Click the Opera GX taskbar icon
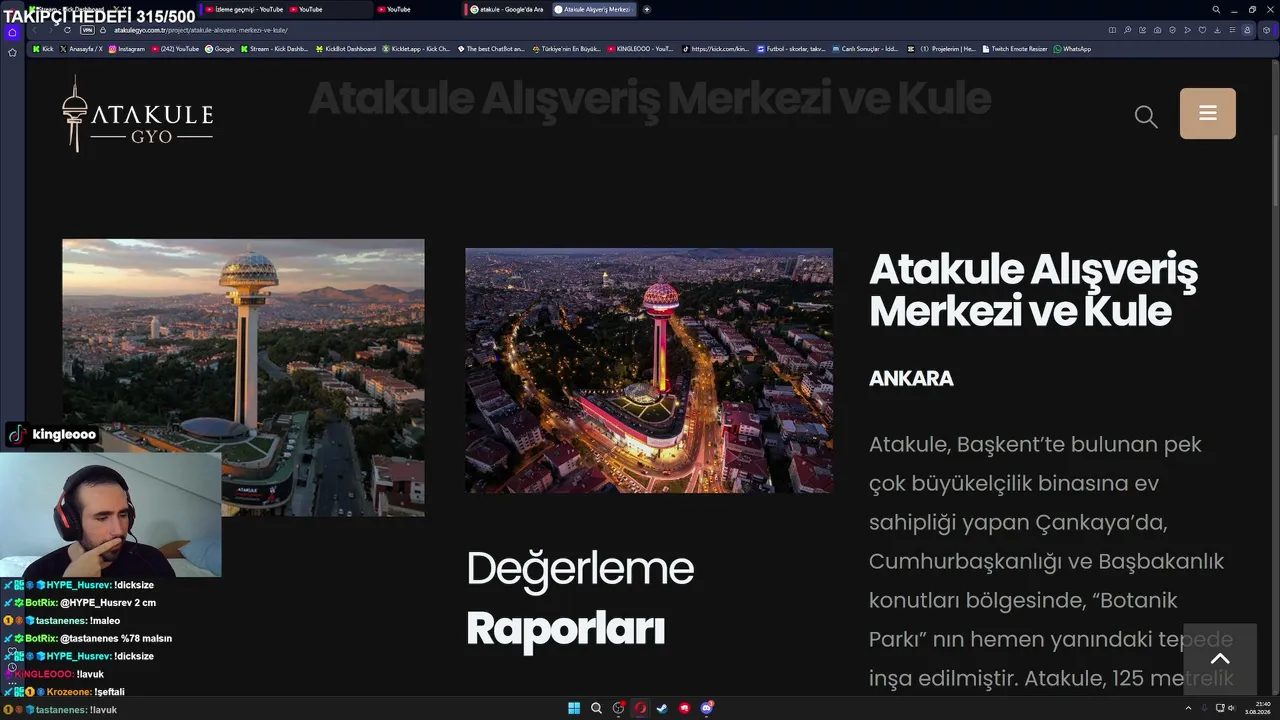 [x=640, y=708]
